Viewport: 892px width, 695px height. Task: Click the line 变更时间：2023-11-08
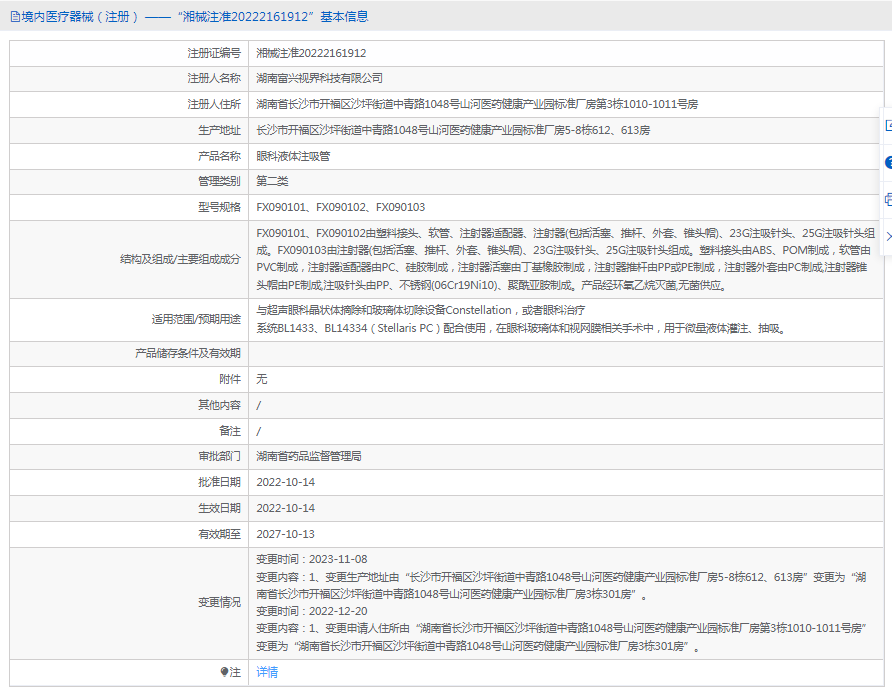312,560
